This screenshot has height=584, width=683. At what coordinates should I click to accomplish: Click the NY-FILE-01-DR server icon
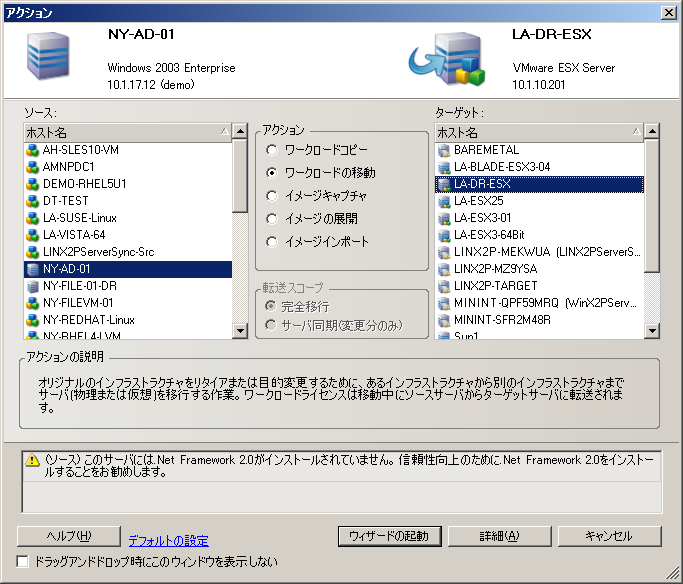pos(32,286)
